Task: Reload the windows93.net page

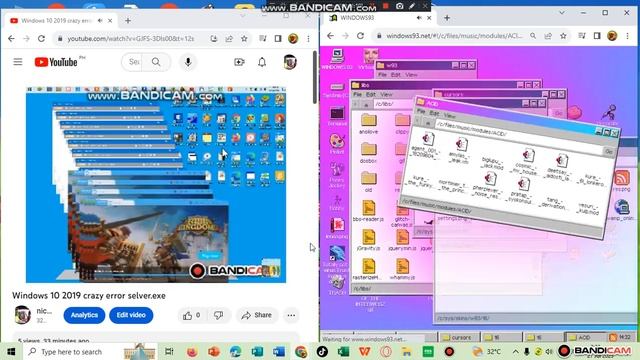Action: tap(360, 36)
